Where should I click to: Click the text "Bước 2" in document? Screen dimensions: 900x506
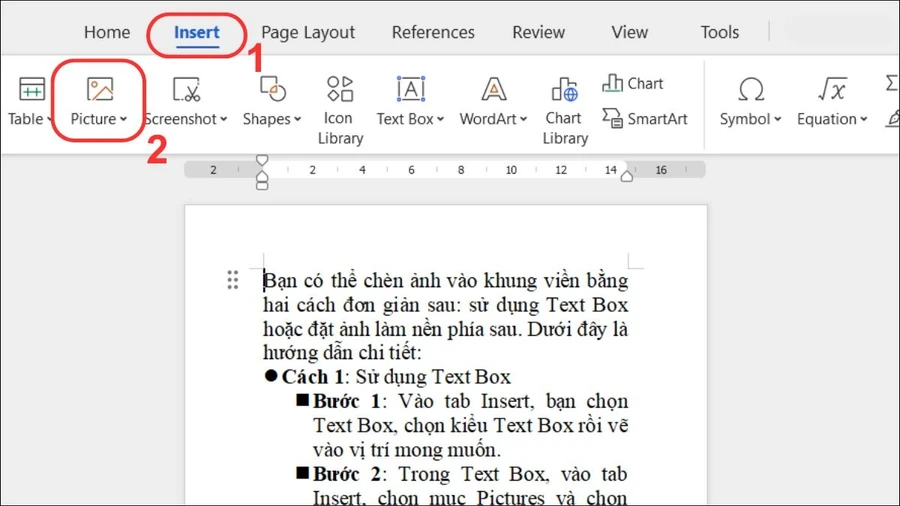point(346,474)
